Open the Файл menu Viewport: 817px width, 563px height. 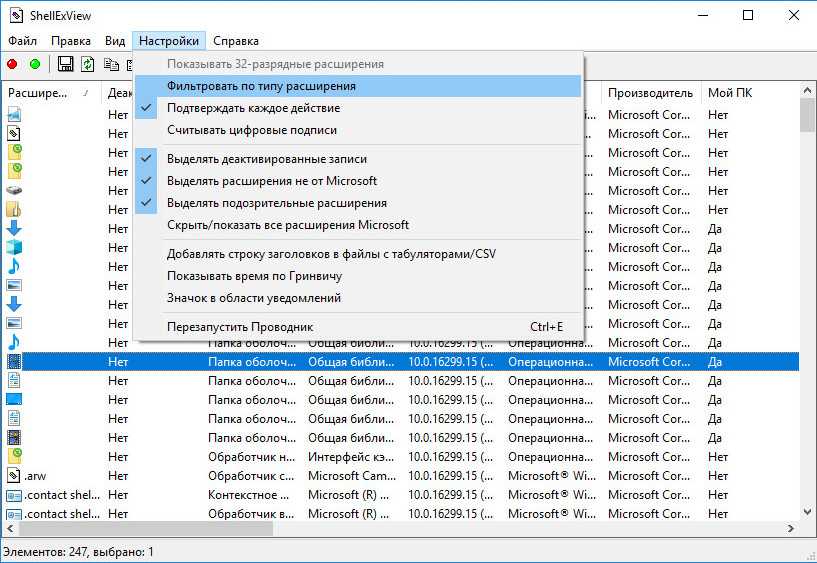coord(22,41)
